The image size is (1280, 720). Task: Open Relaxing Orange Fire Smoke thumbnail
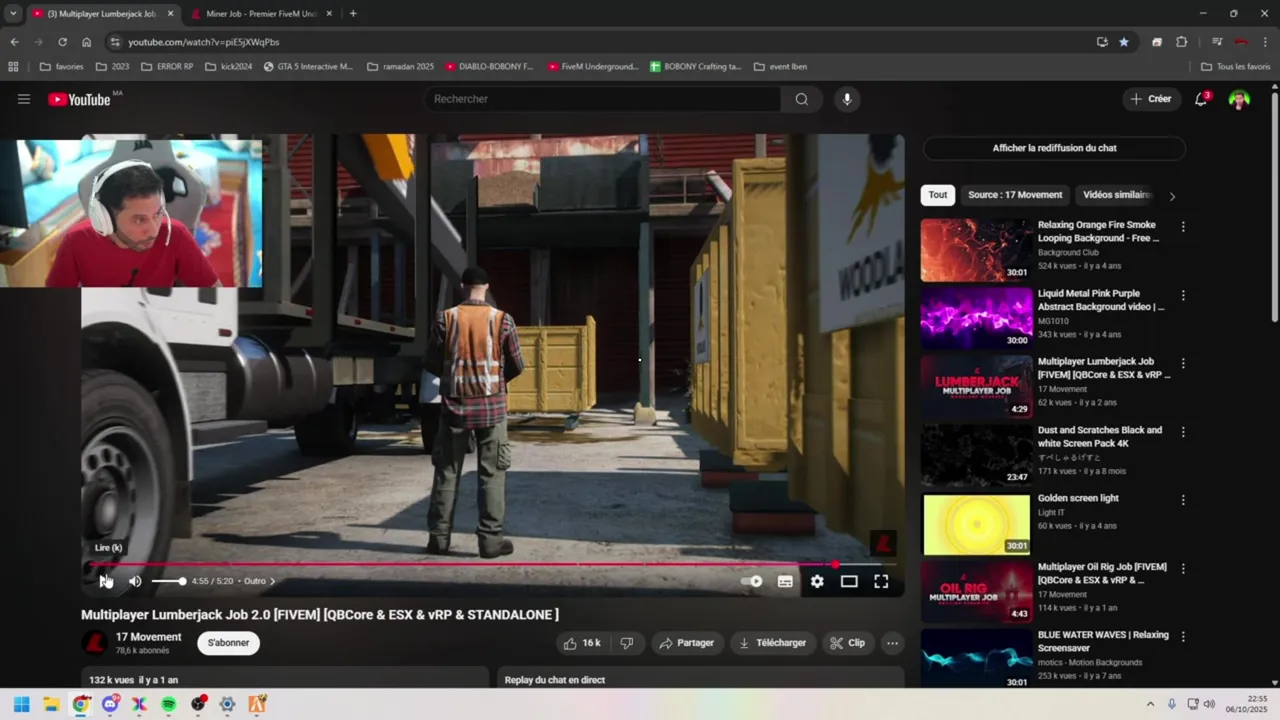[976, 250]
